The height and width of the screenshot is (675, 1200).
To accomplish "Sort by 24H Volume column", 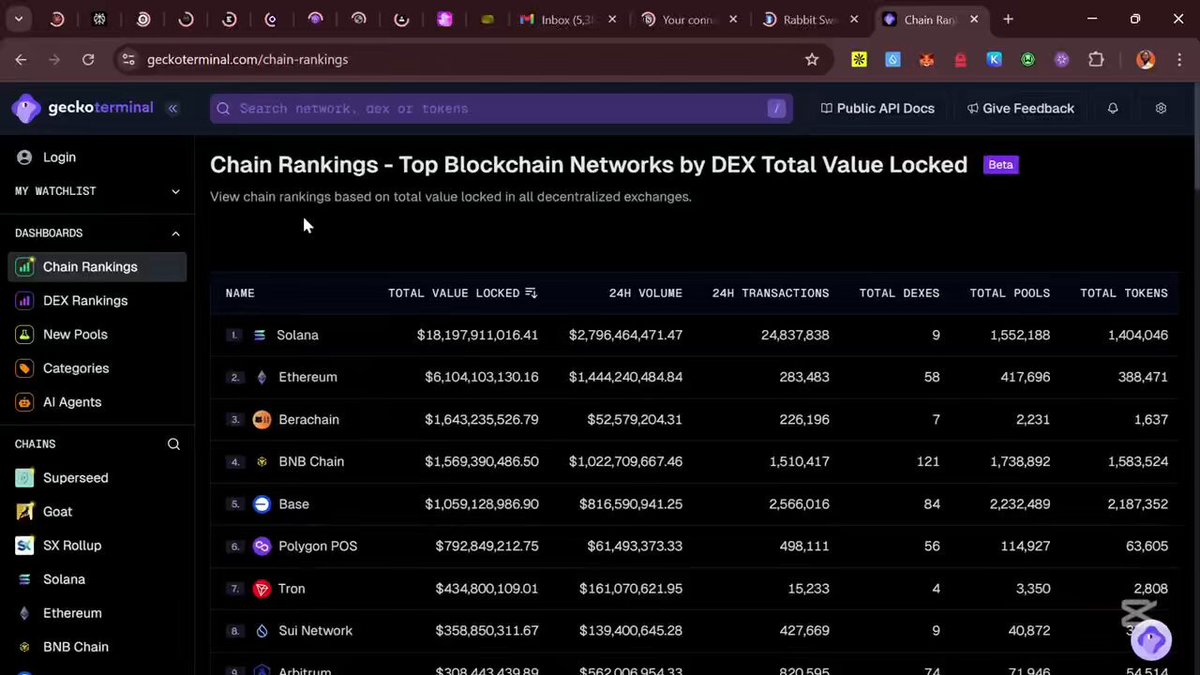I will point(645,293).
